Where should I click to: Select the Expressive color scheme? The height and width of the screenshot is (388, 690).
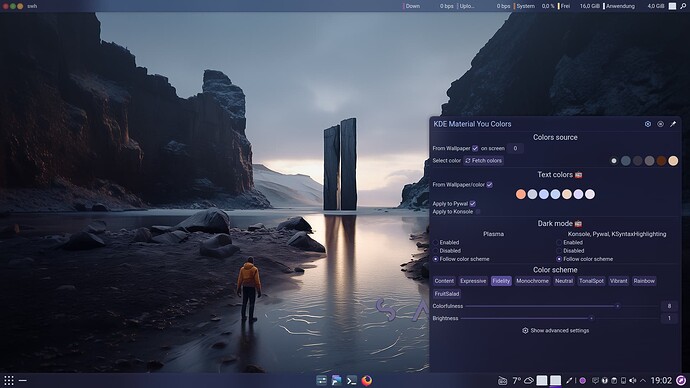point(473,281)
